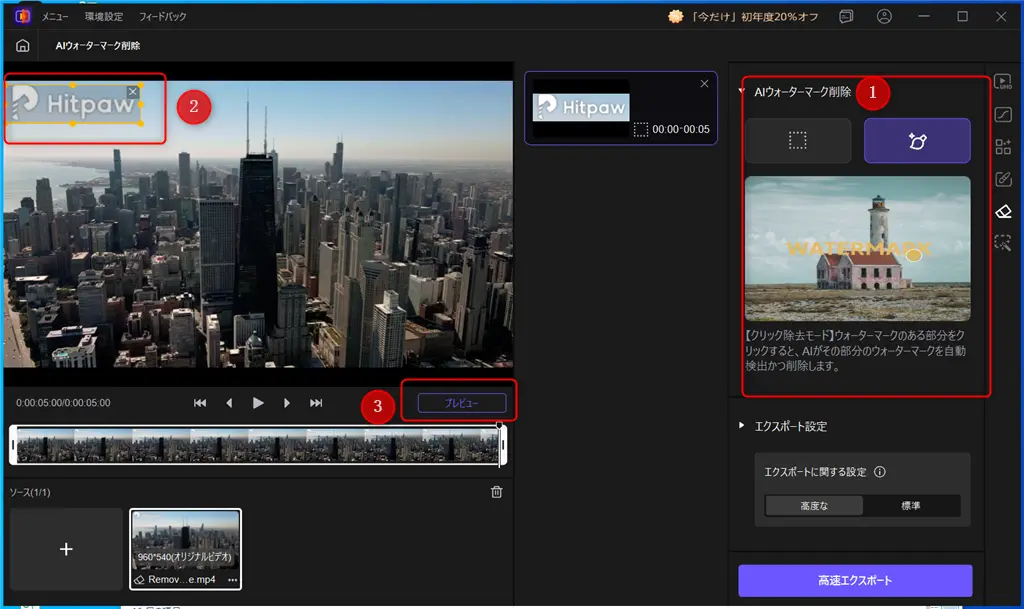
Task: Start export with 高速エクスポート button
Action: (855, 581)
